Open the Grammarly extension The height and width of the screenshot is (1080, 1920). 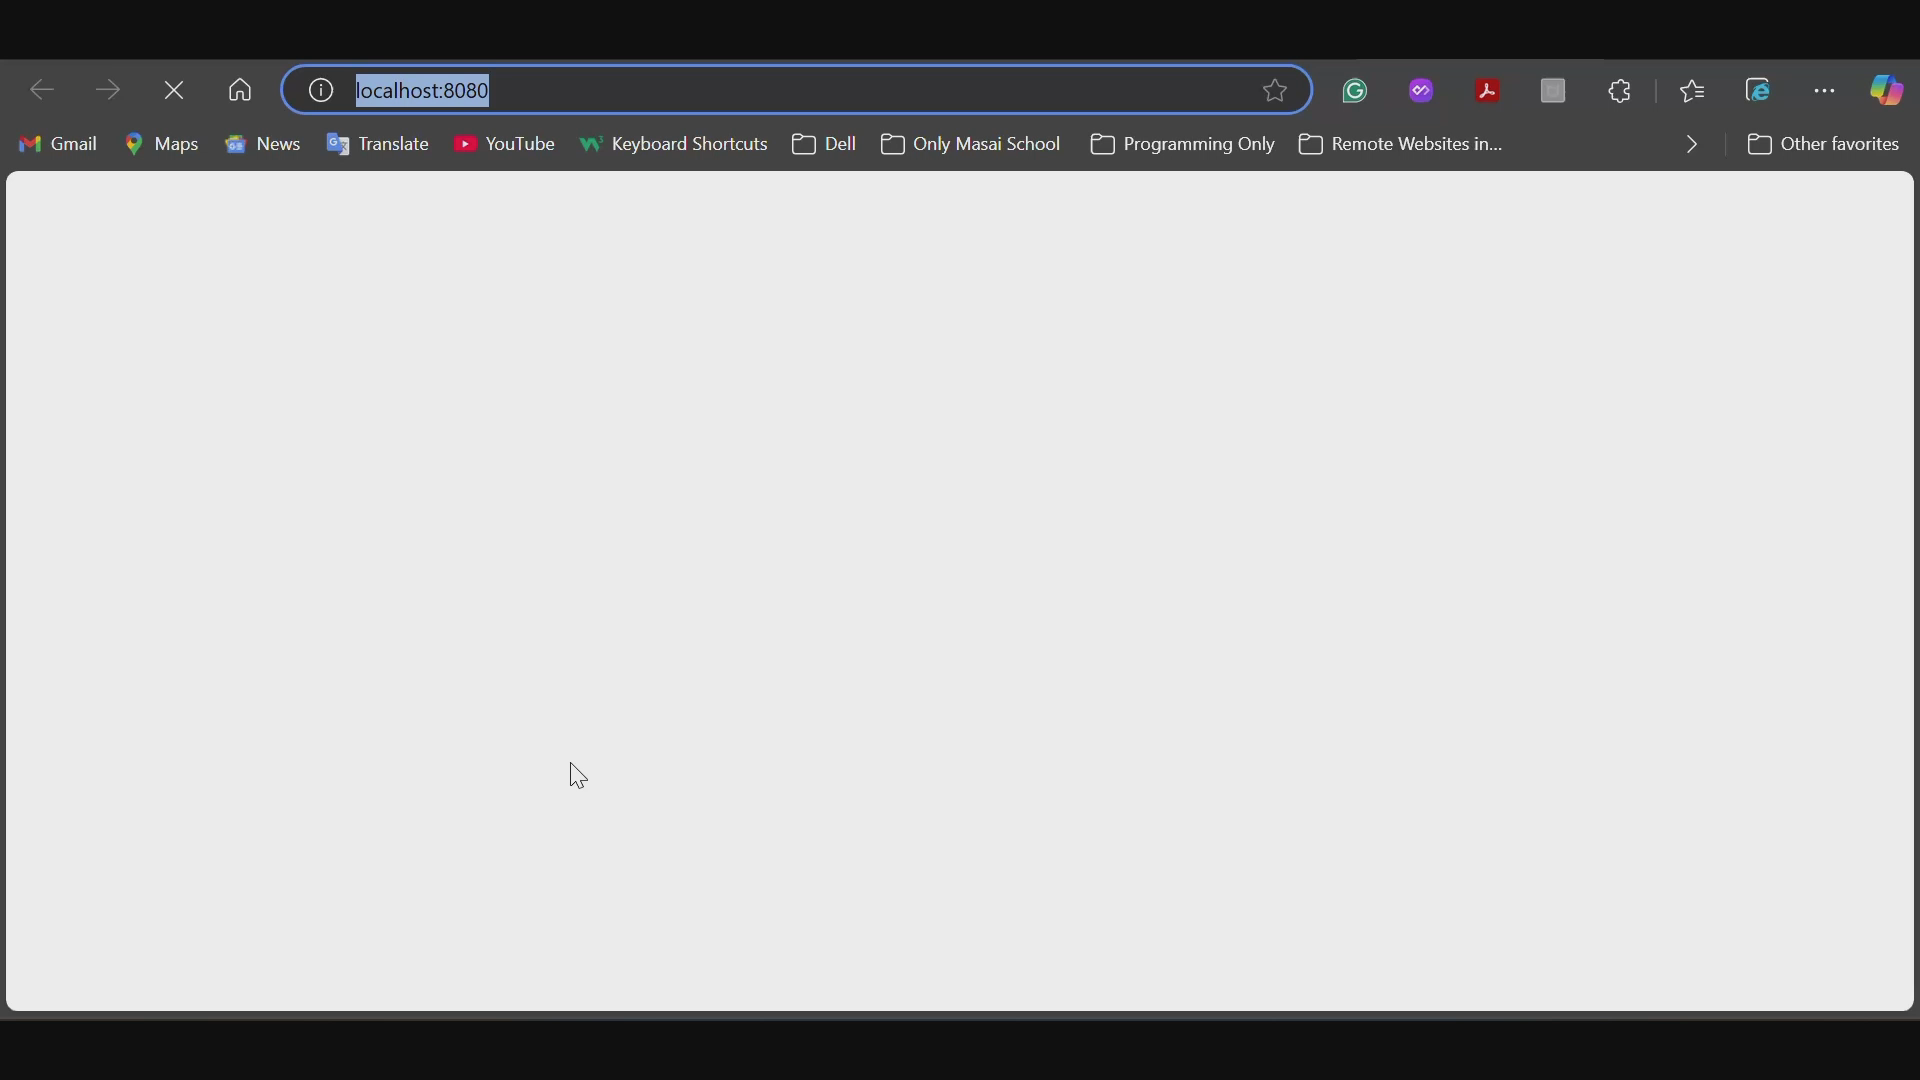click(1355, 91)
